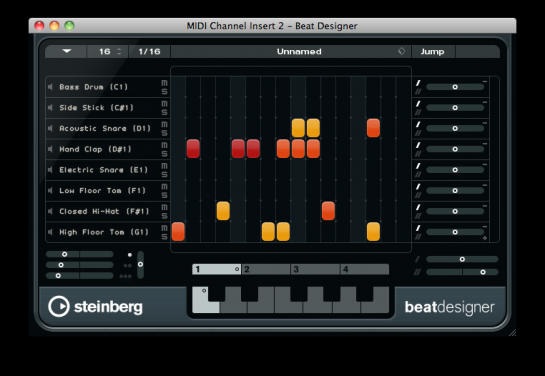Click the yellow step in Closed Hi-Hat lane
This screenshot has width=545, height=376.
click(x=223, y=211)
